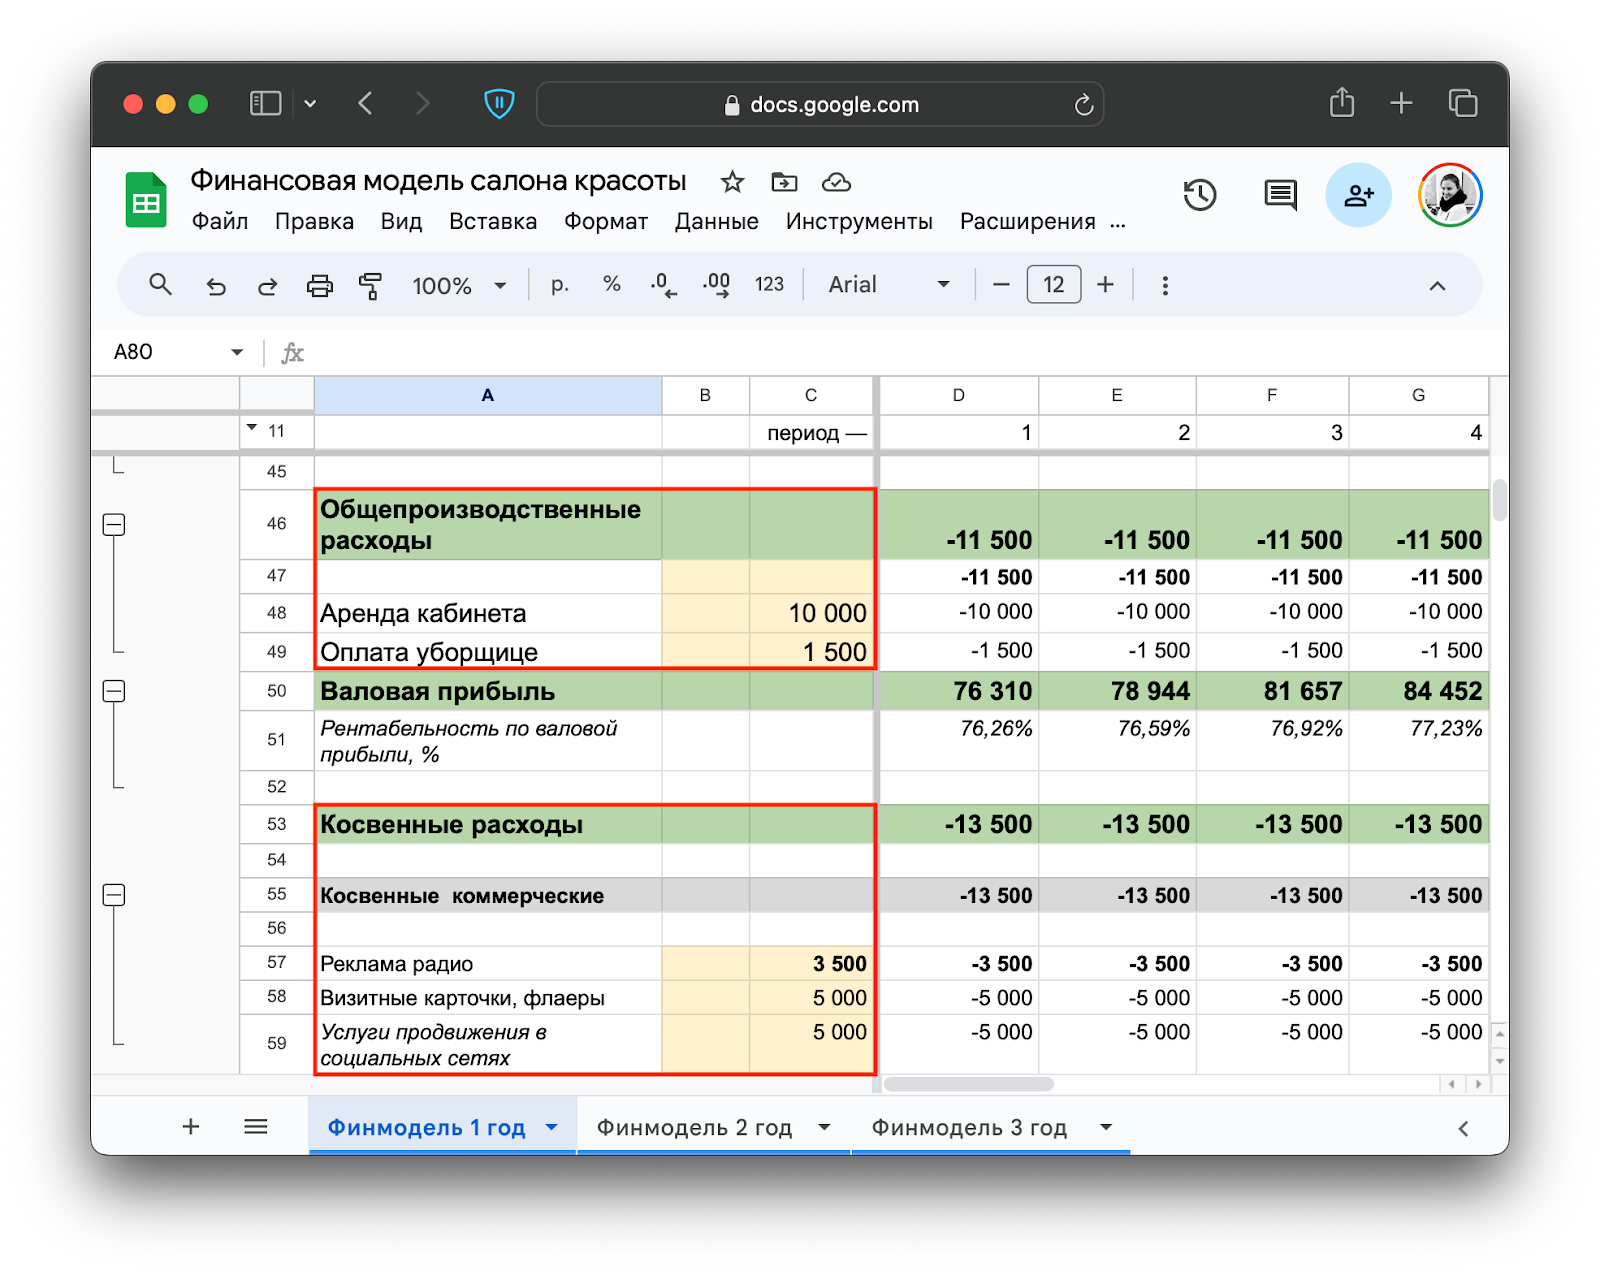Click the share people button
The image size is (1600, 1275).
point(1357,195)
